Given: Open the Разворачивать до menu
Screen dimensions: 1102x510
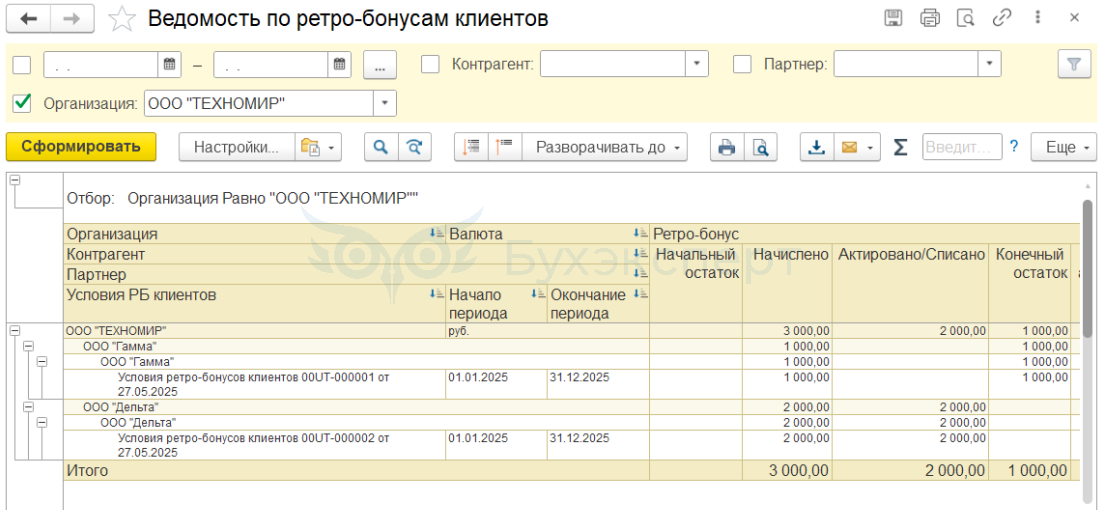Looking at the screenshot, I should (604, 147).
